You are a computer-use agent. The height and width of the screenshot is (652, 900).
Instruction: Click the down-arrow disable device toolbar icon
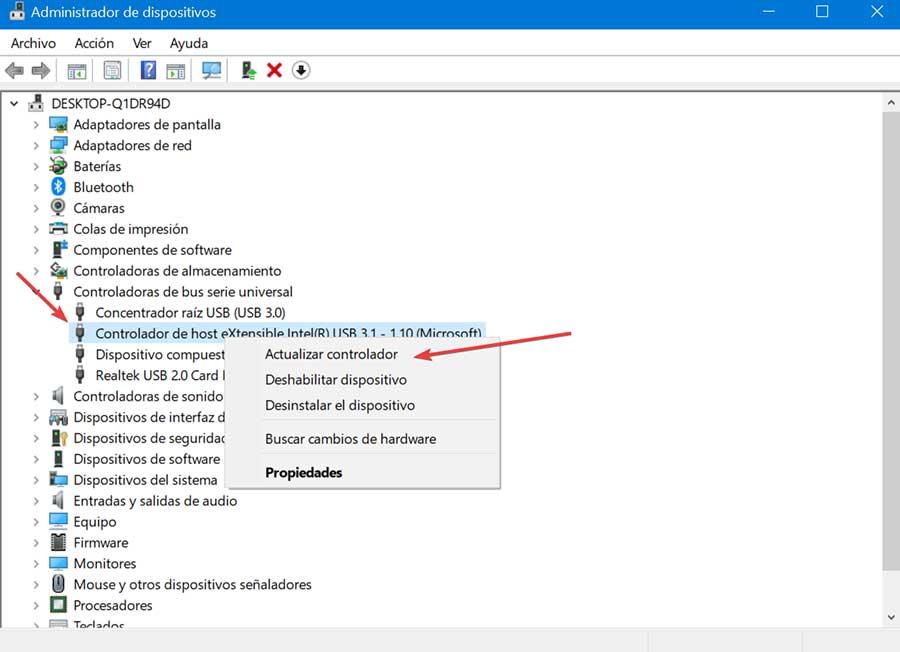click(x=301, y=70)
